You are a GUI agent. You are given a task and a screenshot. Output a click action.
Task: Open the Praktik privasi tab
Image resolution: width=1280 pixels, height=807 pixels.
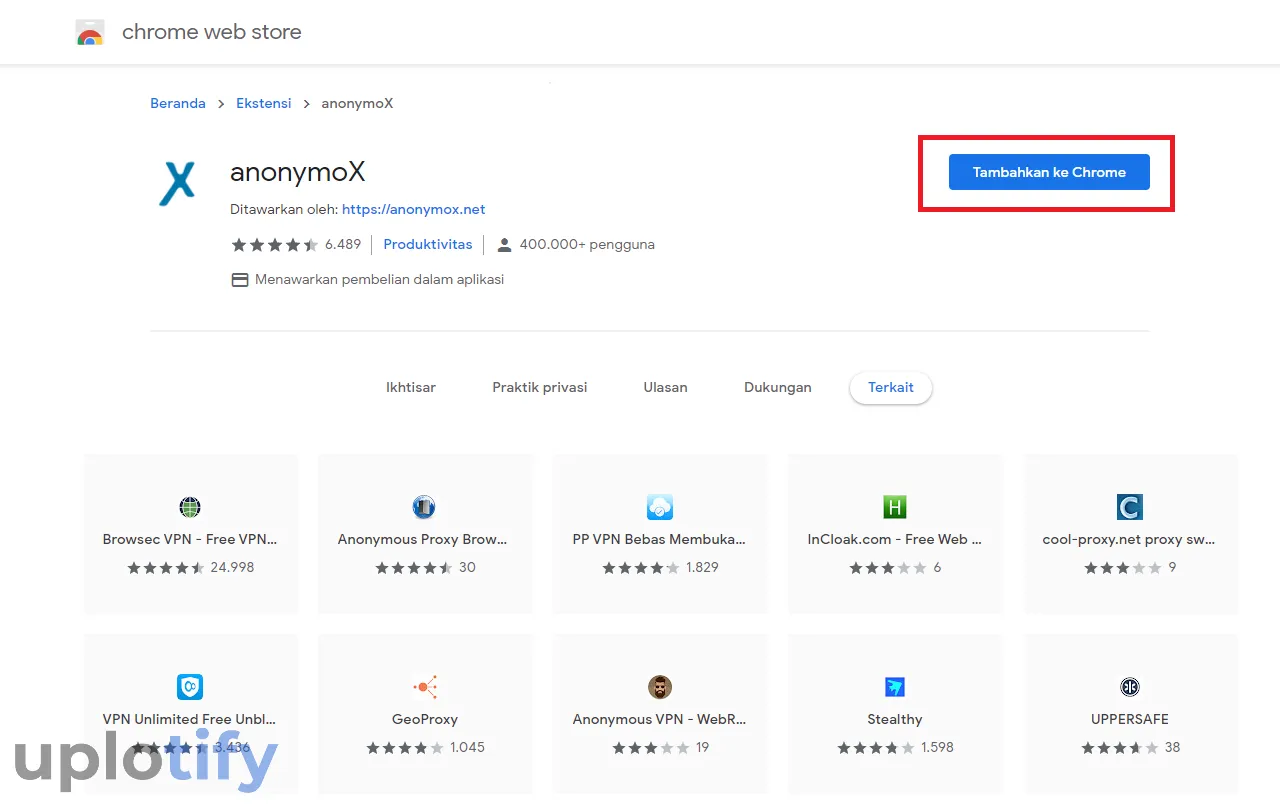[540, 387]
